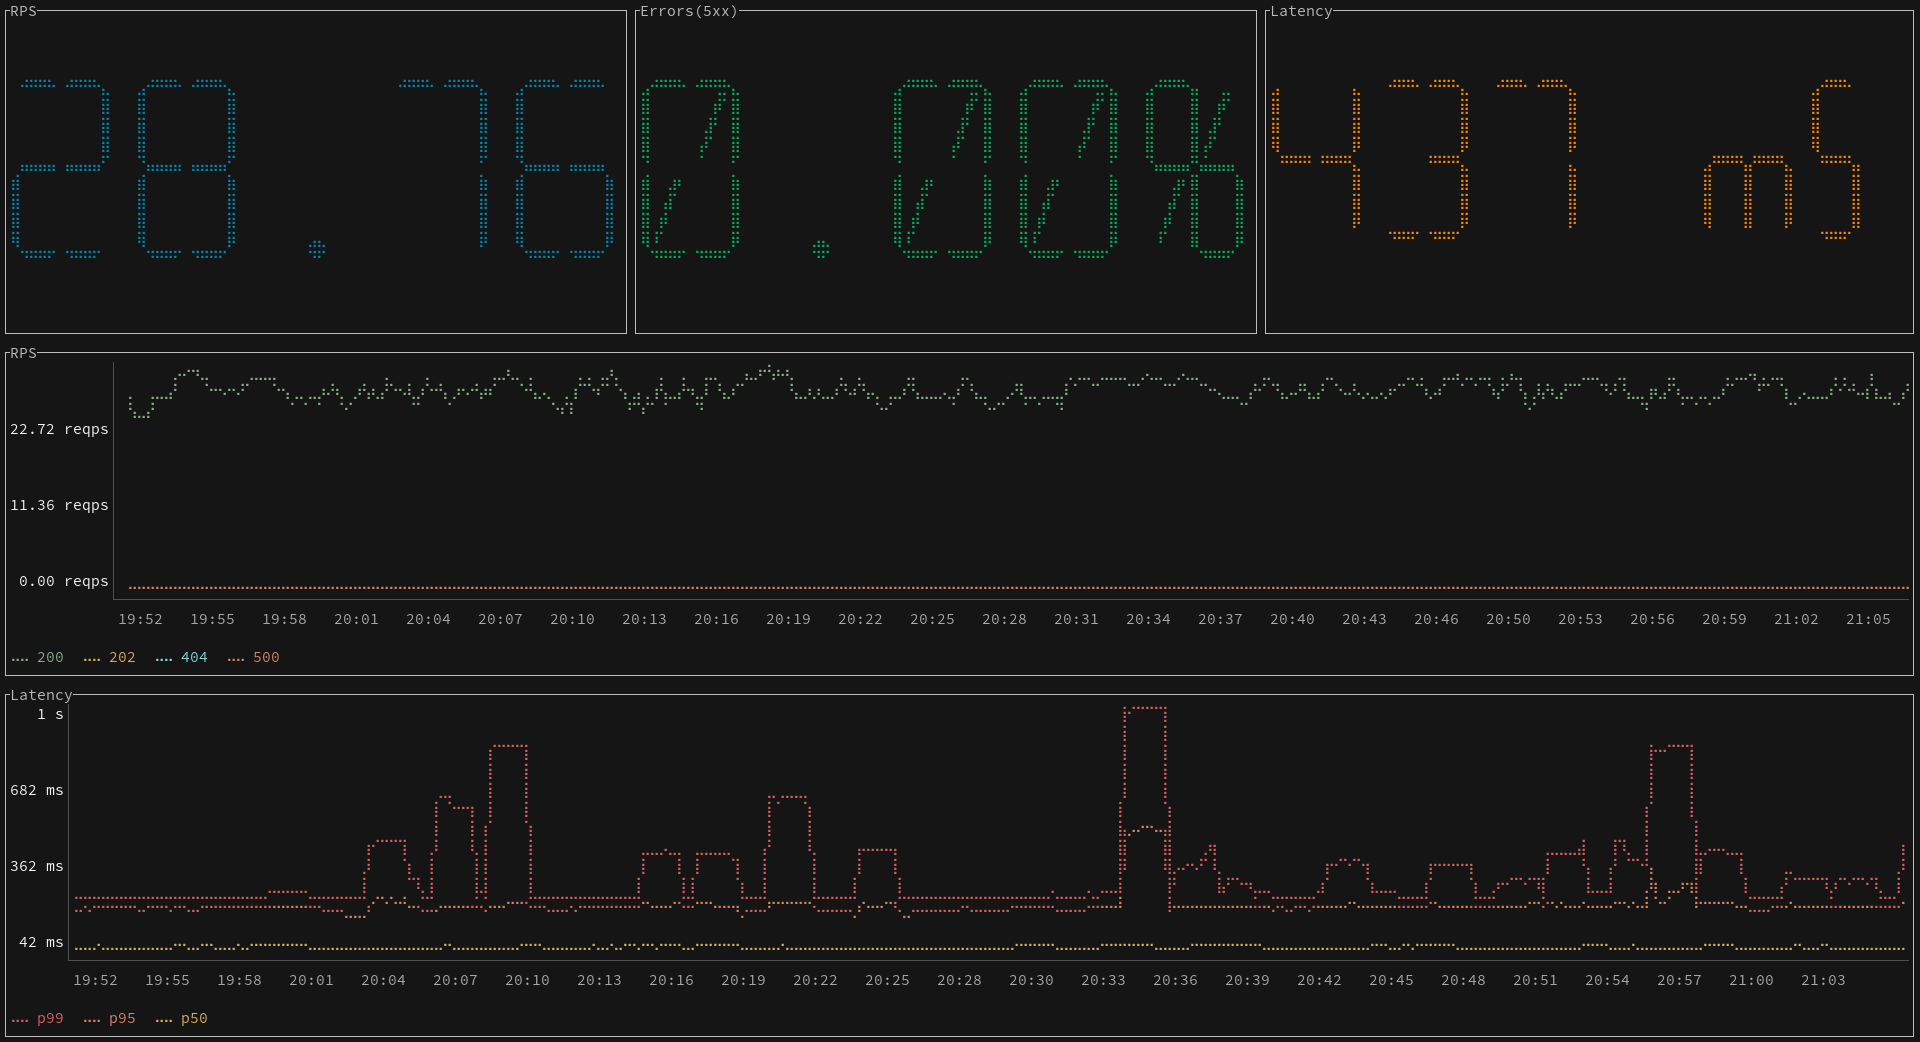
Task: Click the p95 latency legend entry
Action: (110, 1018)
